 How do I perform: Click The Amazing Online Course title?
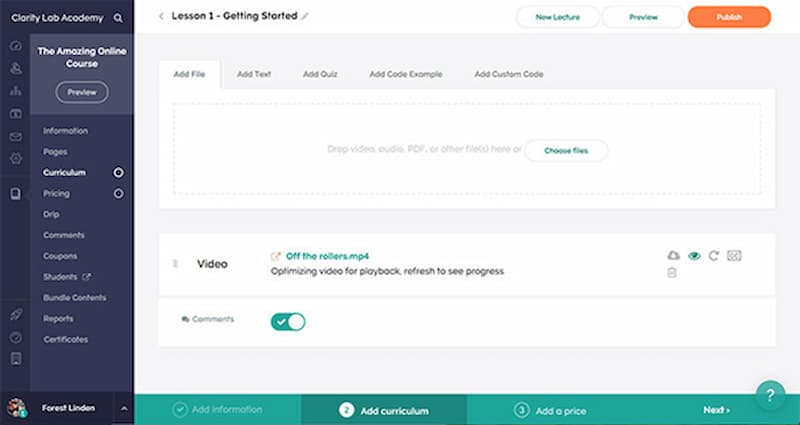pos(82,57)
